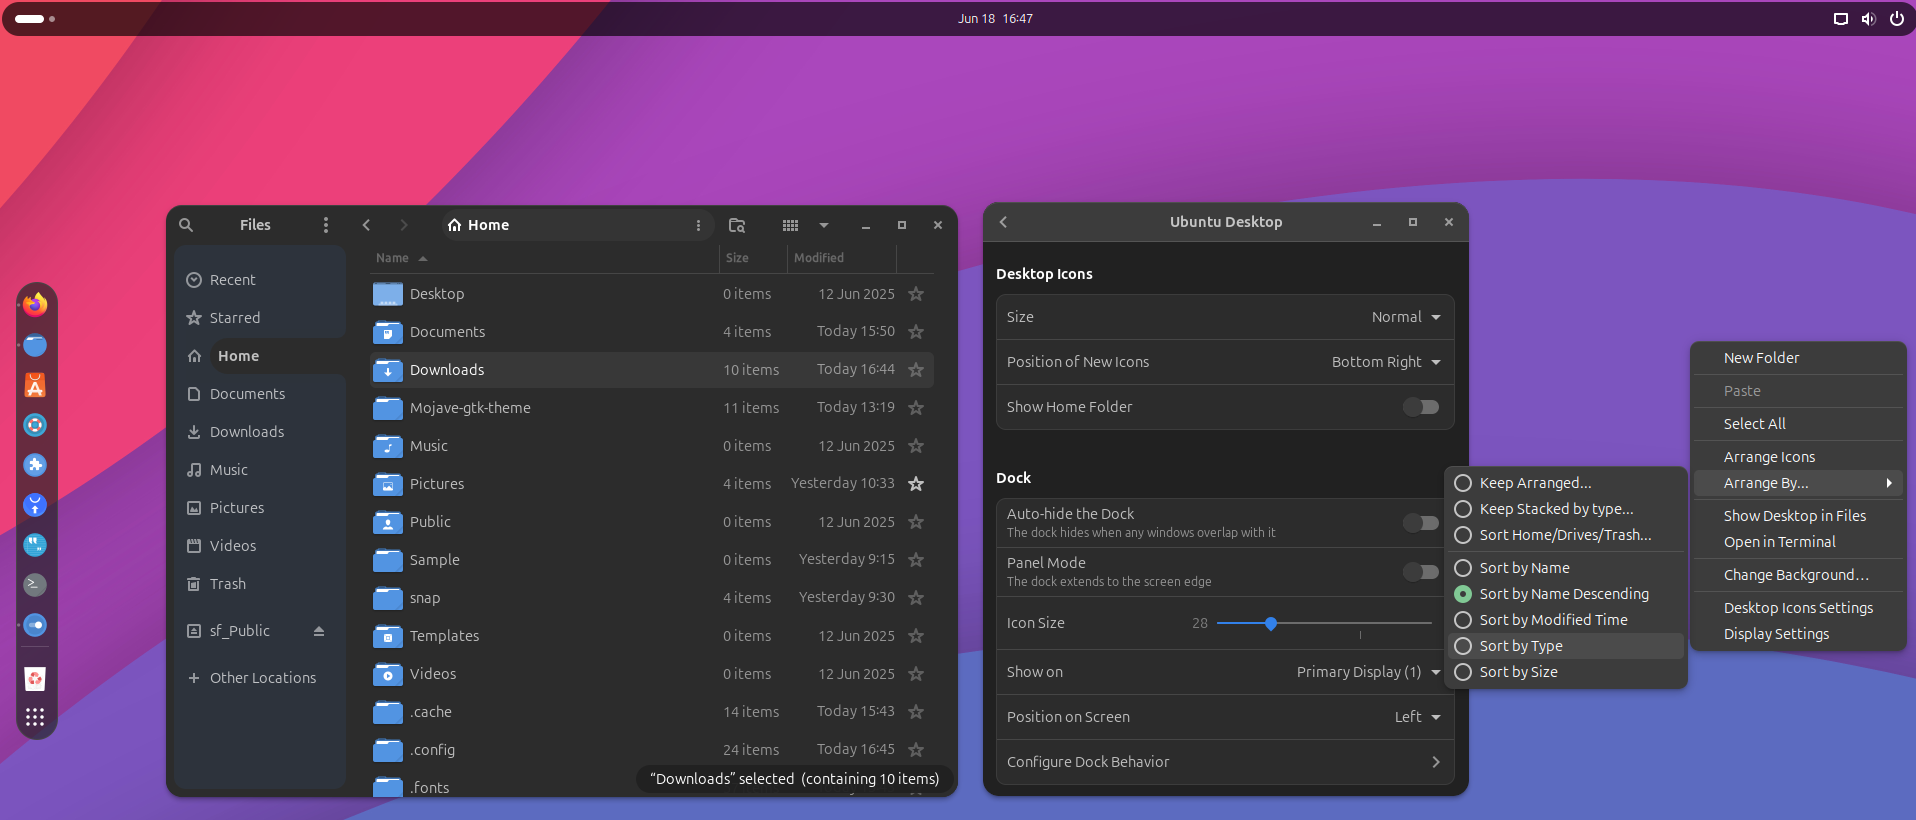This screenshot has width=1916, height=820.
Task: Eject the sf_Public drive
Action: point(319,631)
